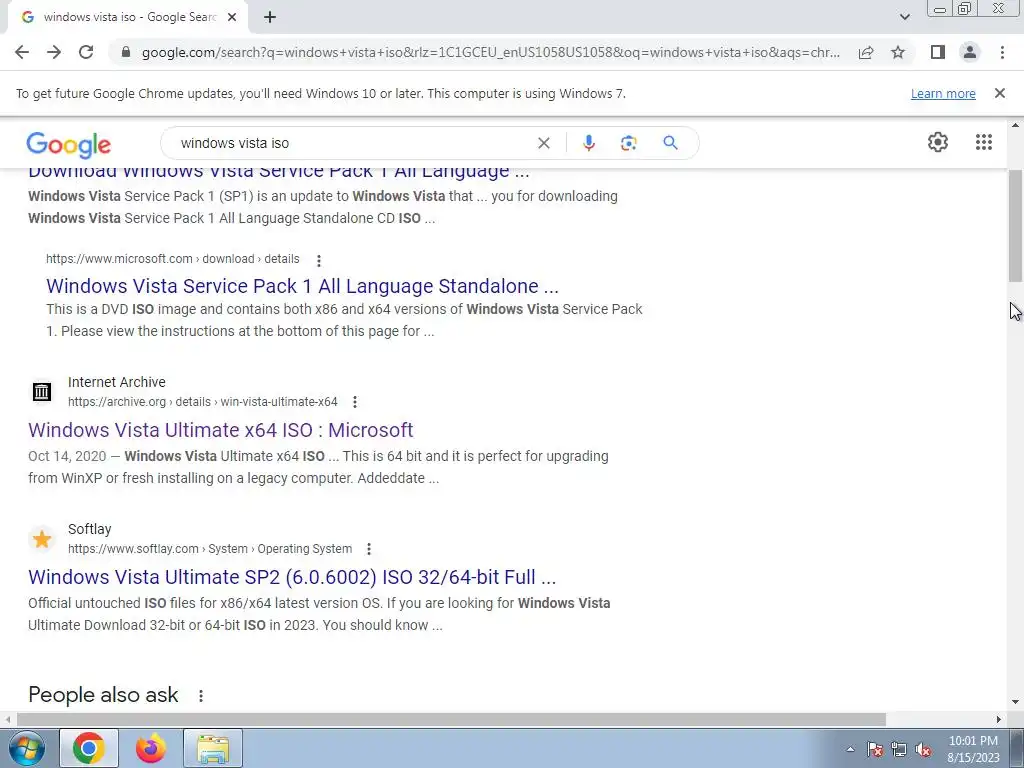Click the Internet Archive favicon
Screen dimensions: 1024x768
click(x=42, y=392)
